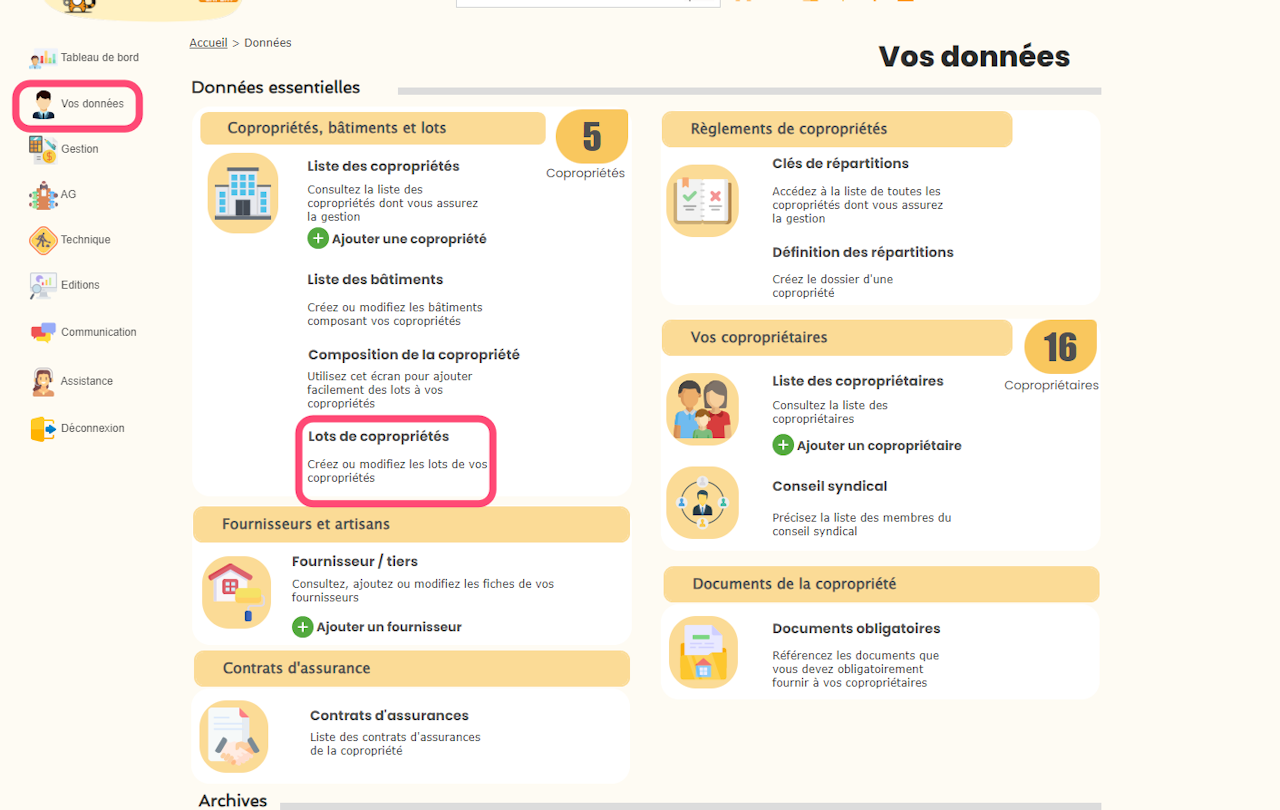Open Clés de répartitions
Viewport: 1280px width, 810px height.
pos(840,164)
